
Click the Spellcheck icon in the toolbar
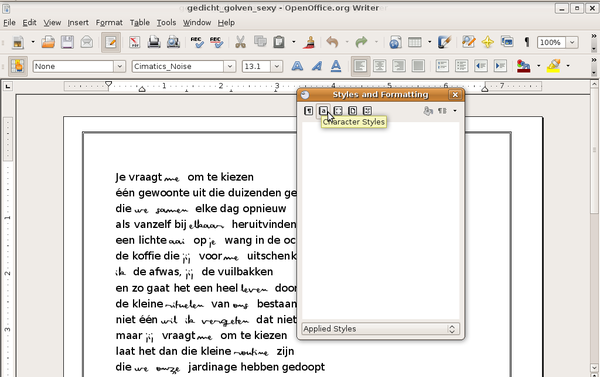click(197, 42)
